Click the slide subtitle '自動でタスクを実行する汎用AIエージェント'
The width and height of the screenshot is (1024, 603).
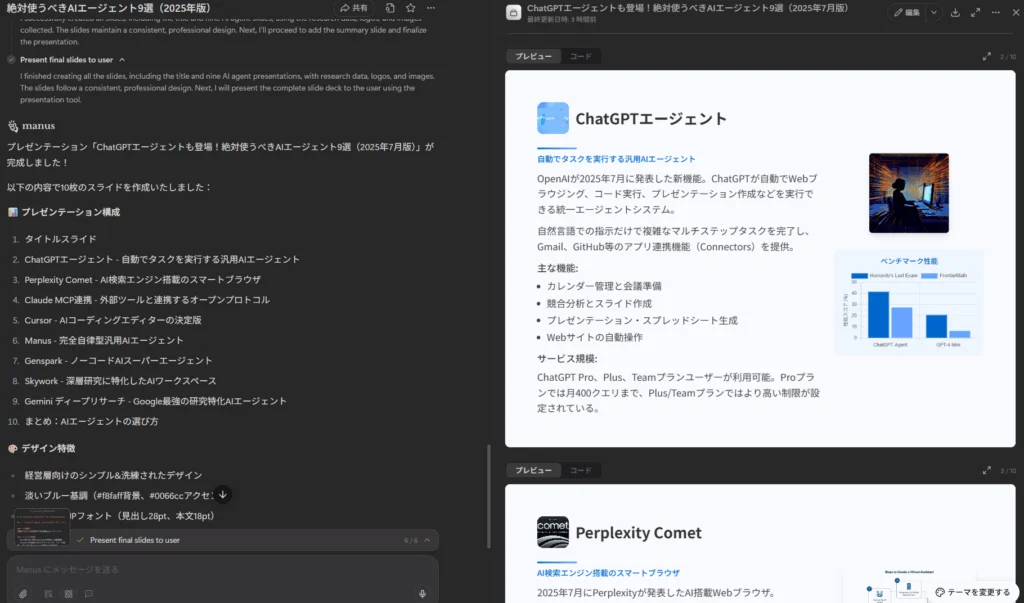(616, 159)
